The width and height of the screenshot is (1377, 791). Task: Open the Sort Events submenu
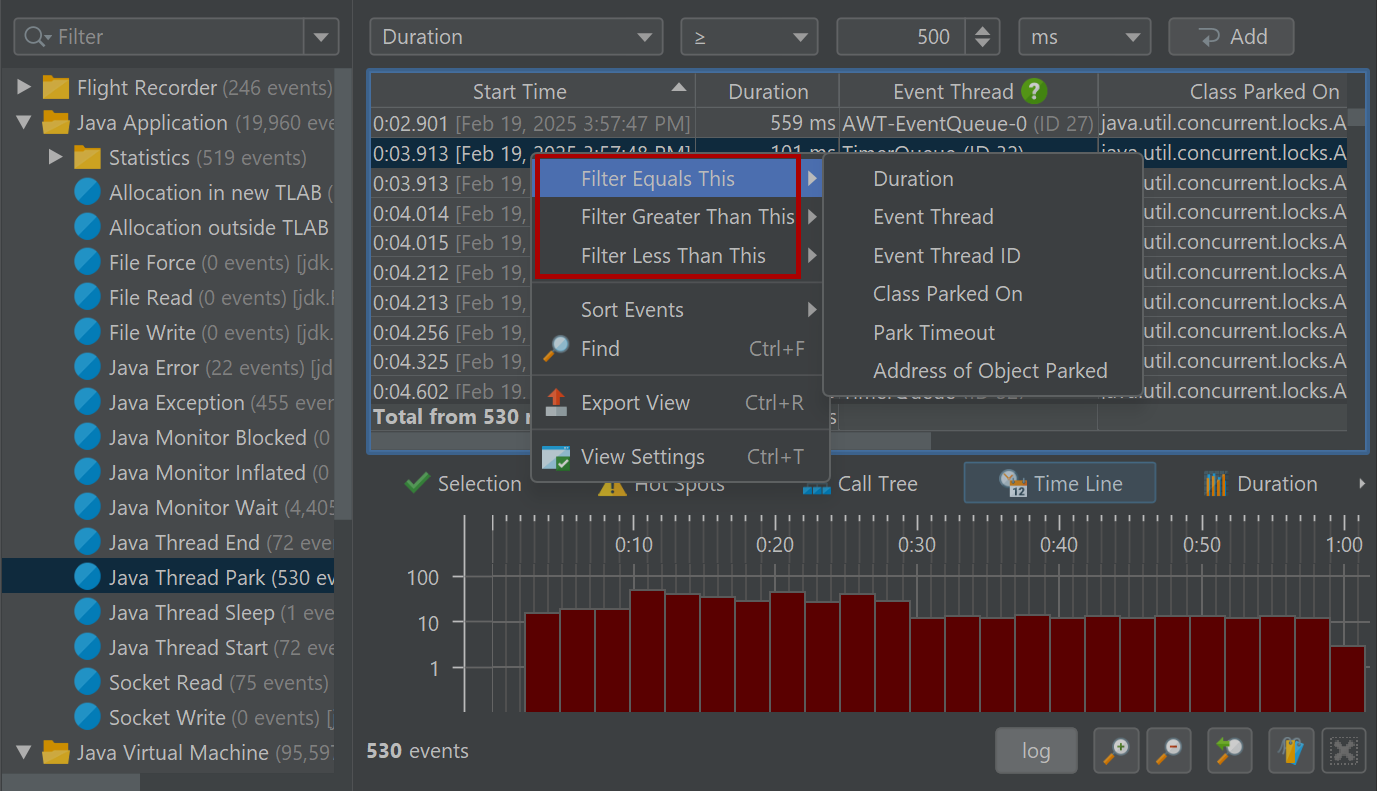(680, 310)
